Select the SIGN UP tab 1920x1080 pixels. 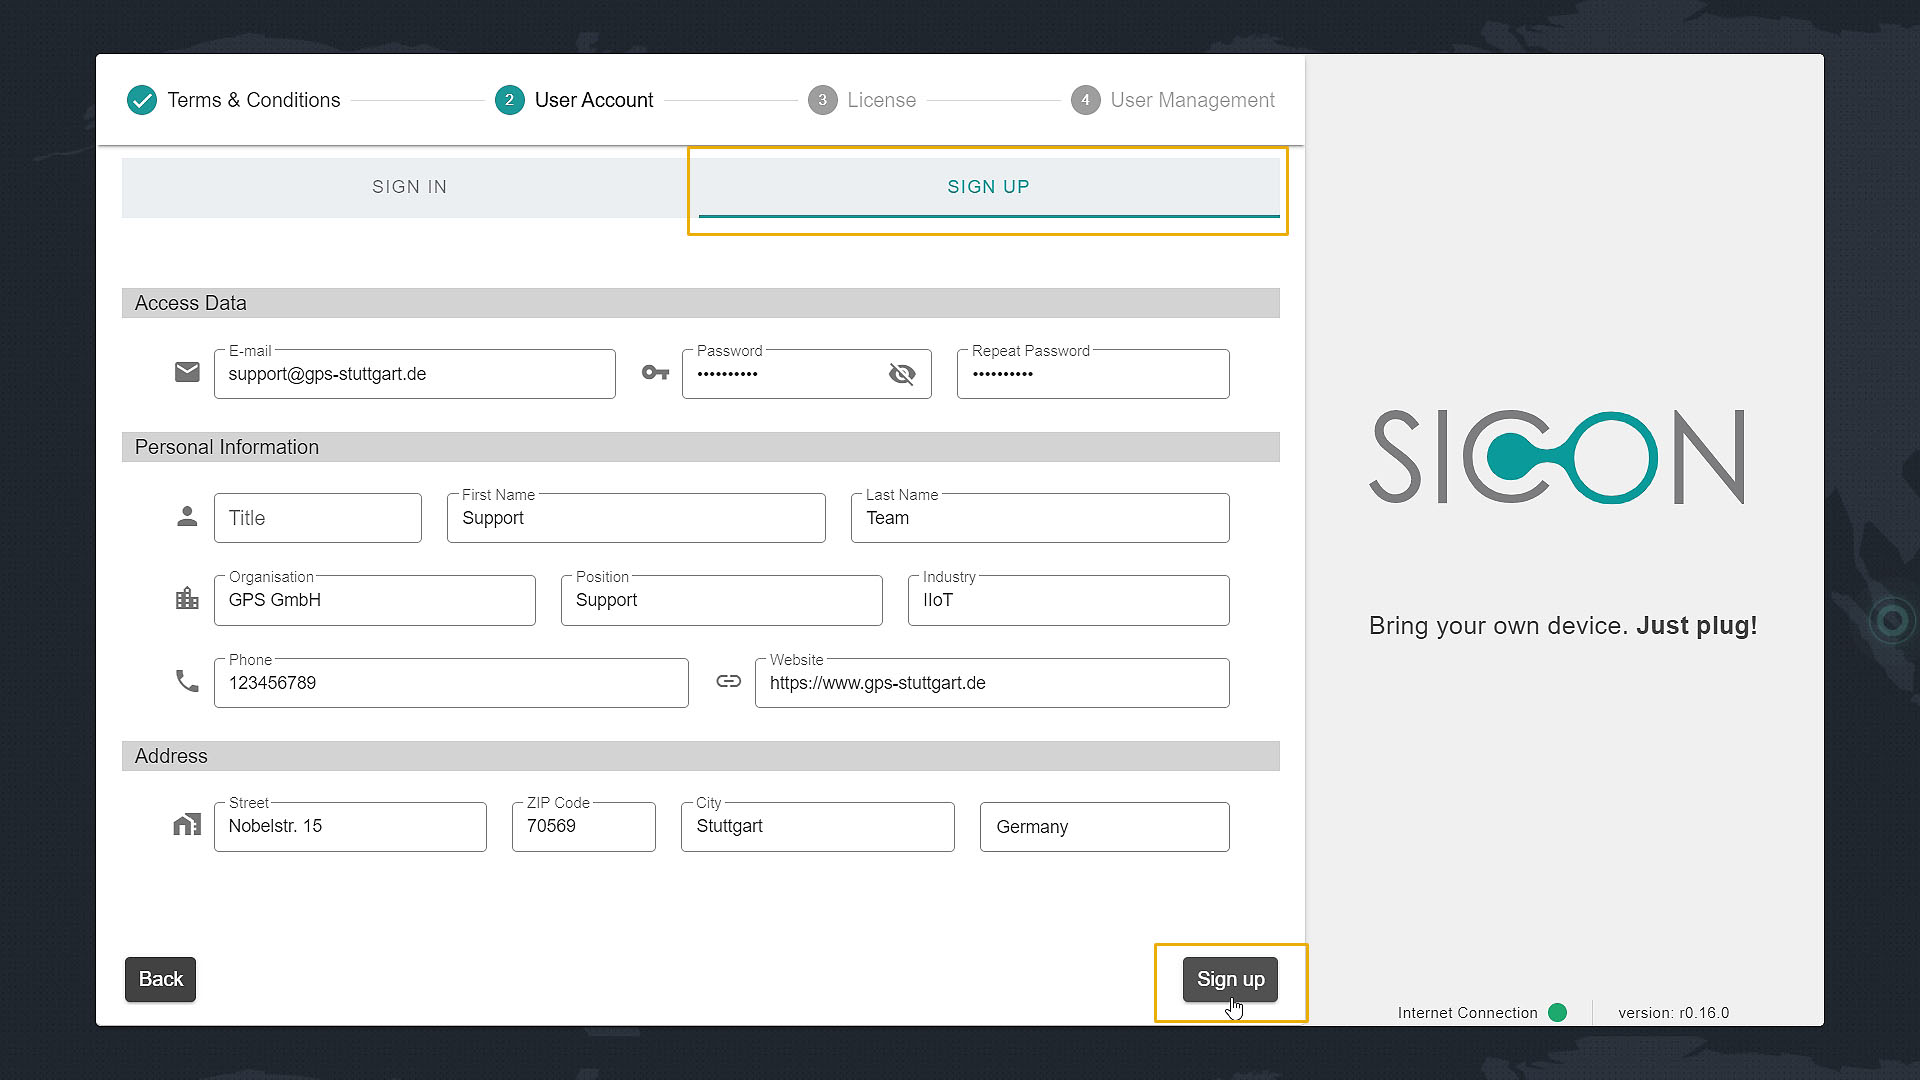coord(988,187)
